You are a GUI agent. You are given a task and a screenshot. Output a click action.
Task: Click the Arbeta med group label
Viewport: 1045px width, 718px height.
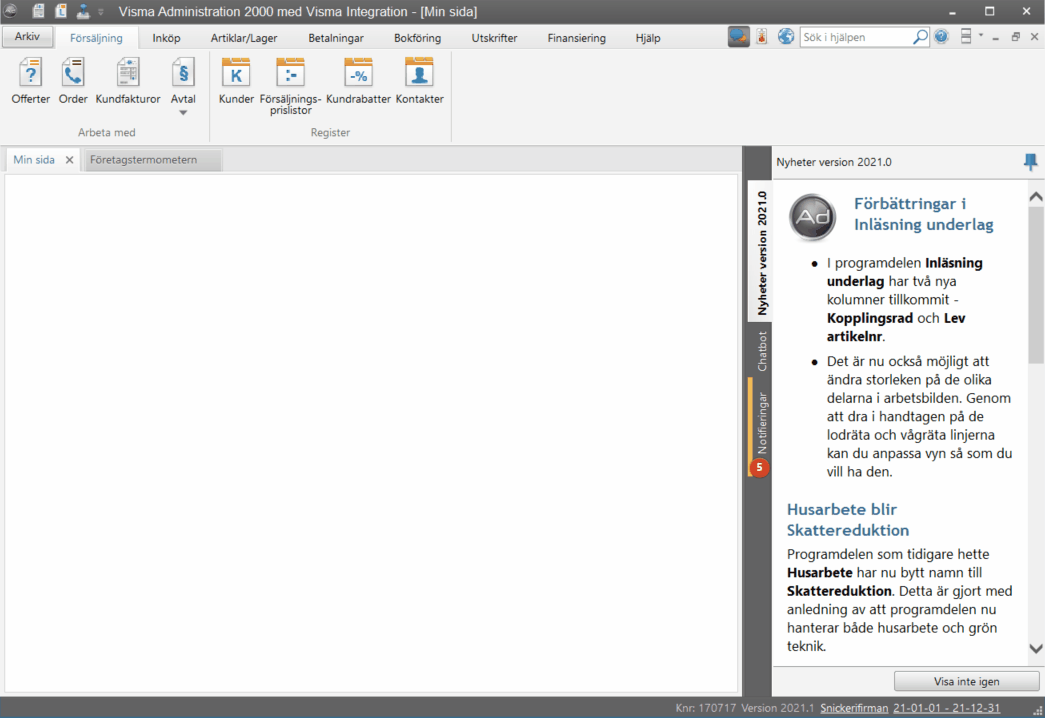tap(107, 133)
